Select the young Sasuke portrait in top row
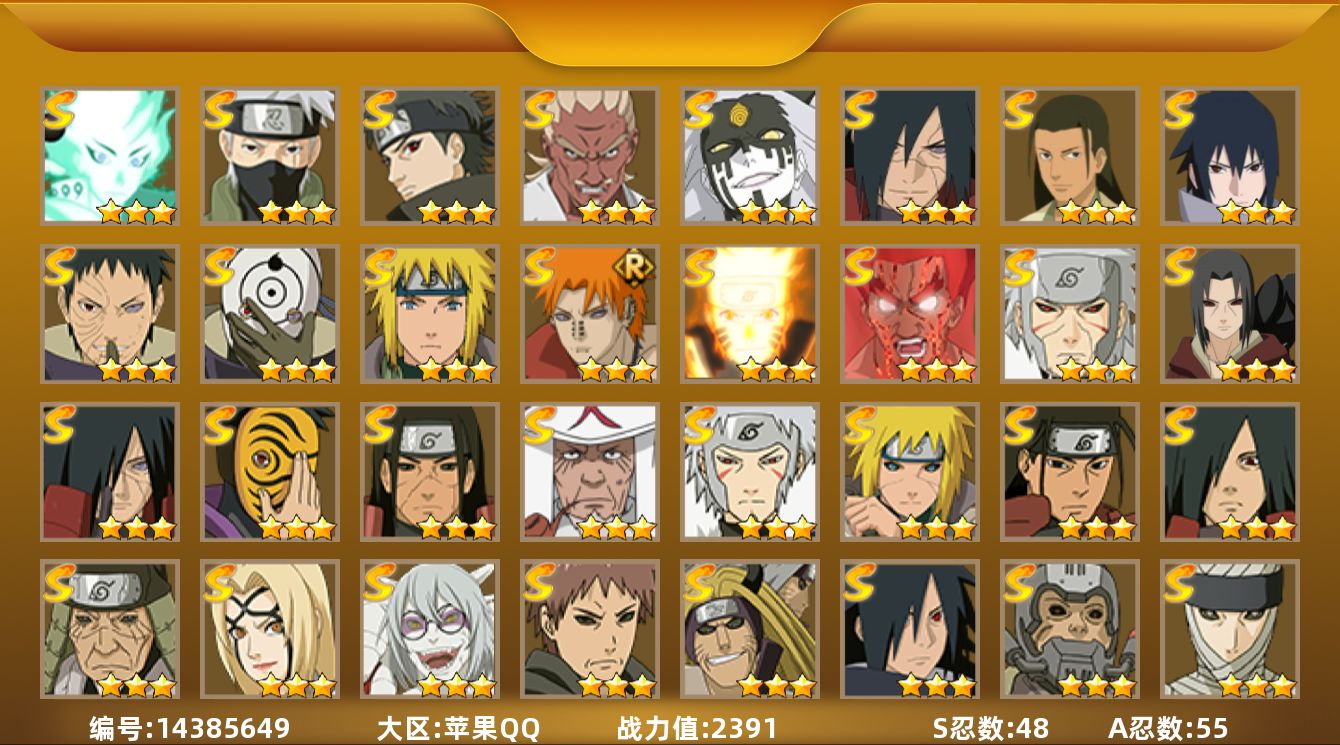Image resolution: width=1340 pixels, height=745 pixels. [1230, 155]
